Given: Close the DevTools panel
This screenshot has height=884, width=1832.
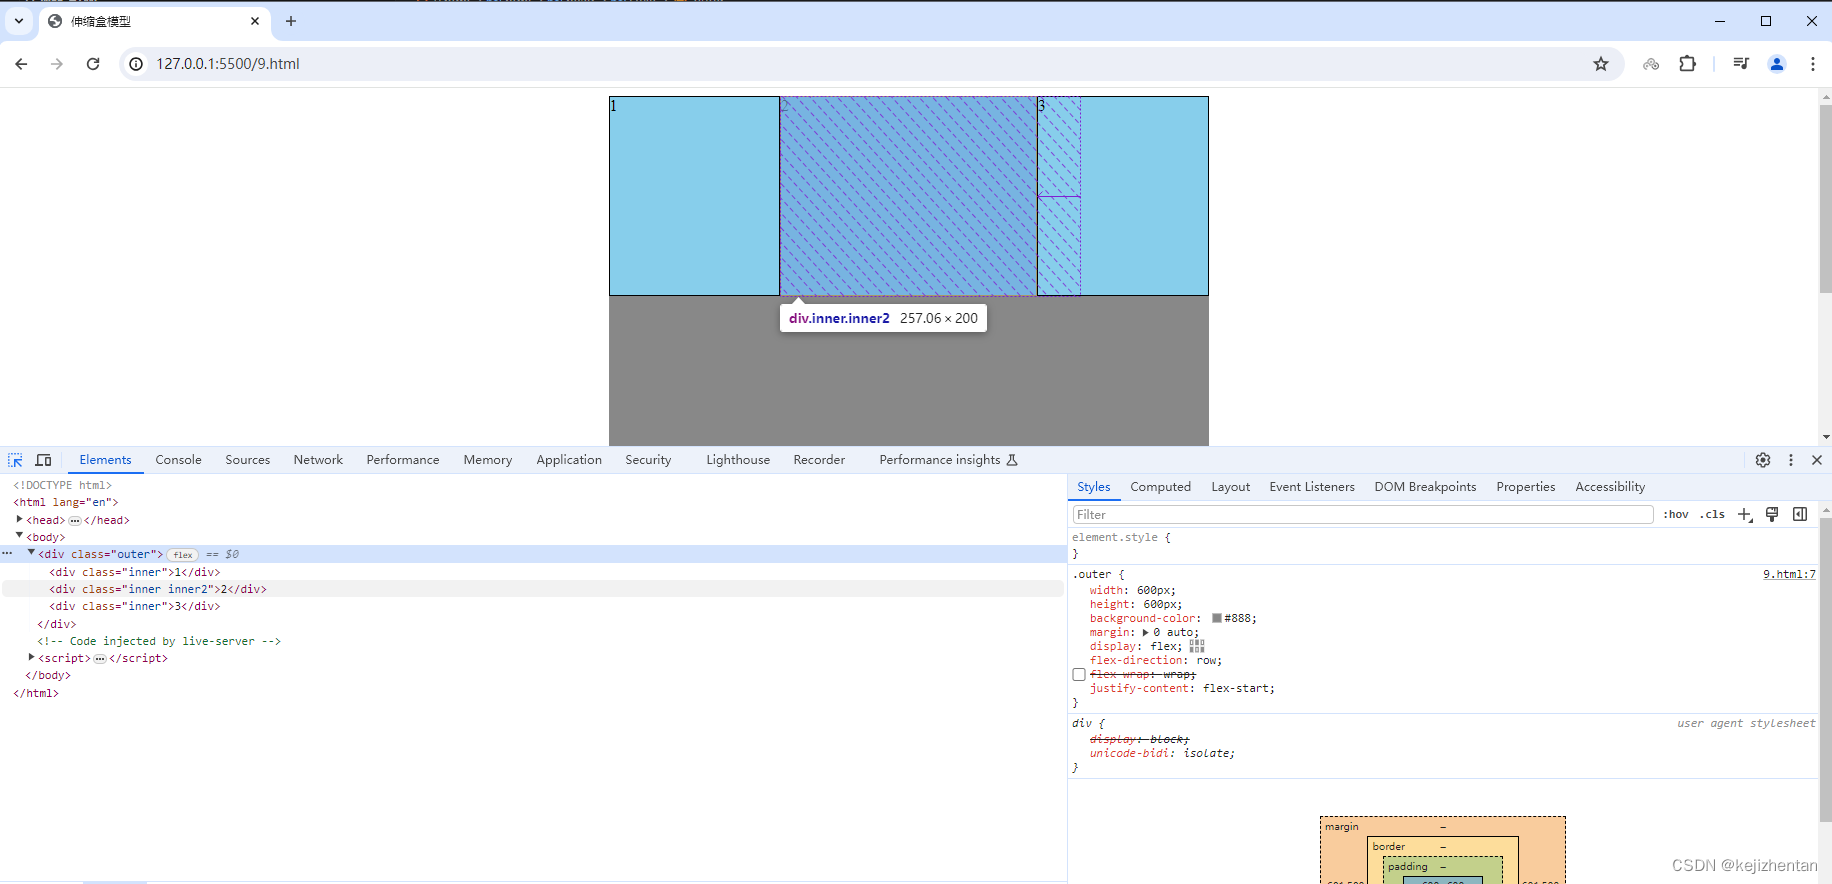Looking at the screenshot, I should coord(1817,460).
